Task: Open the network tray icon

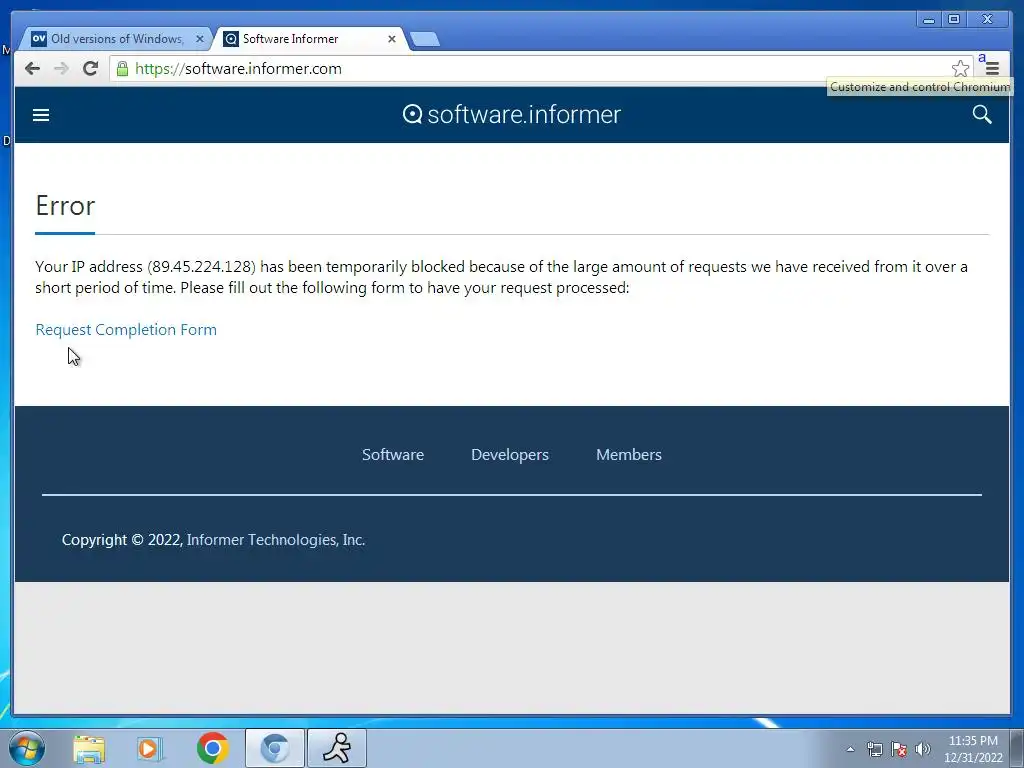Action: tap(874, 749)
